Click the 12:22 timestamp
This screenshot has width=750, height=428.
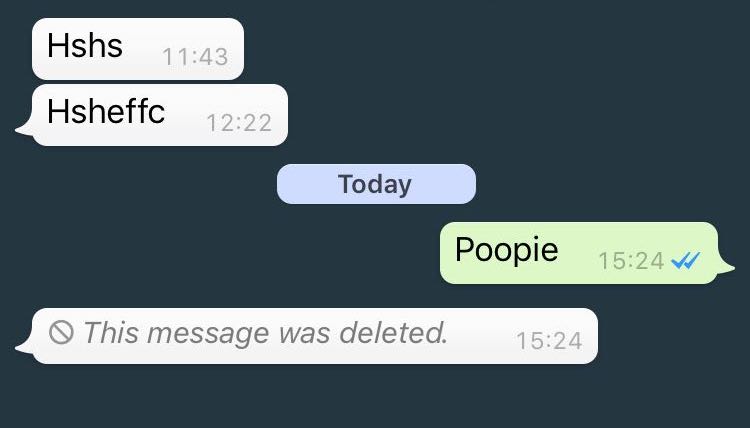(239, 123)
